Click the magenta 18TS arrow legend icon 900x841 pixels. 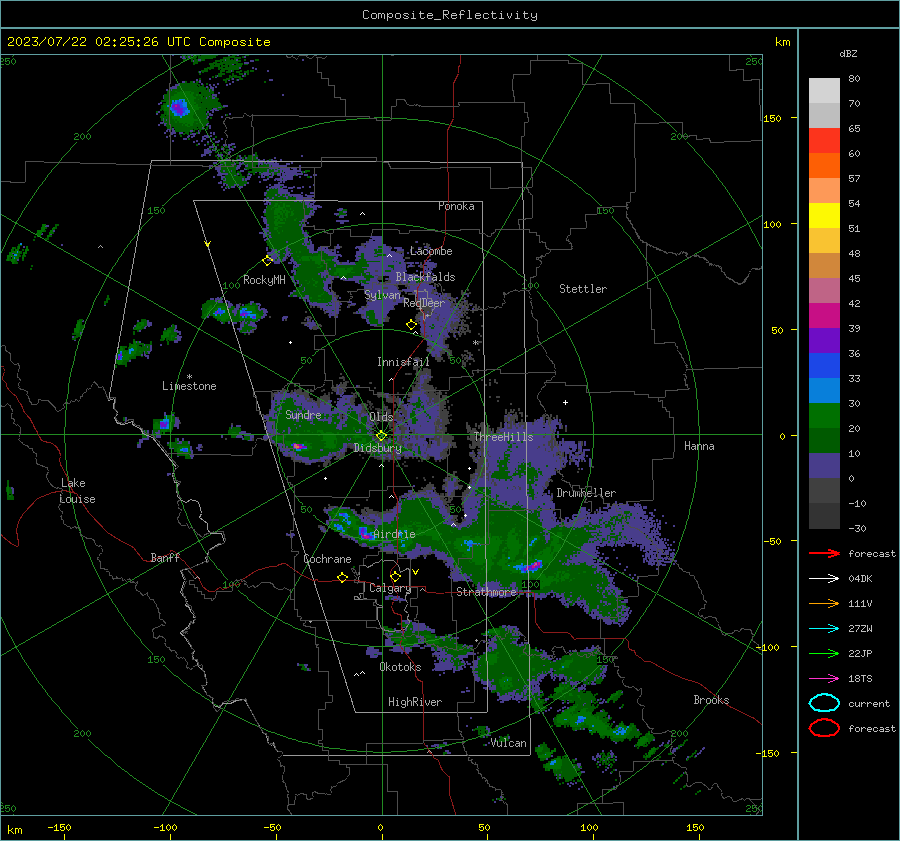(x=824, y=679)
